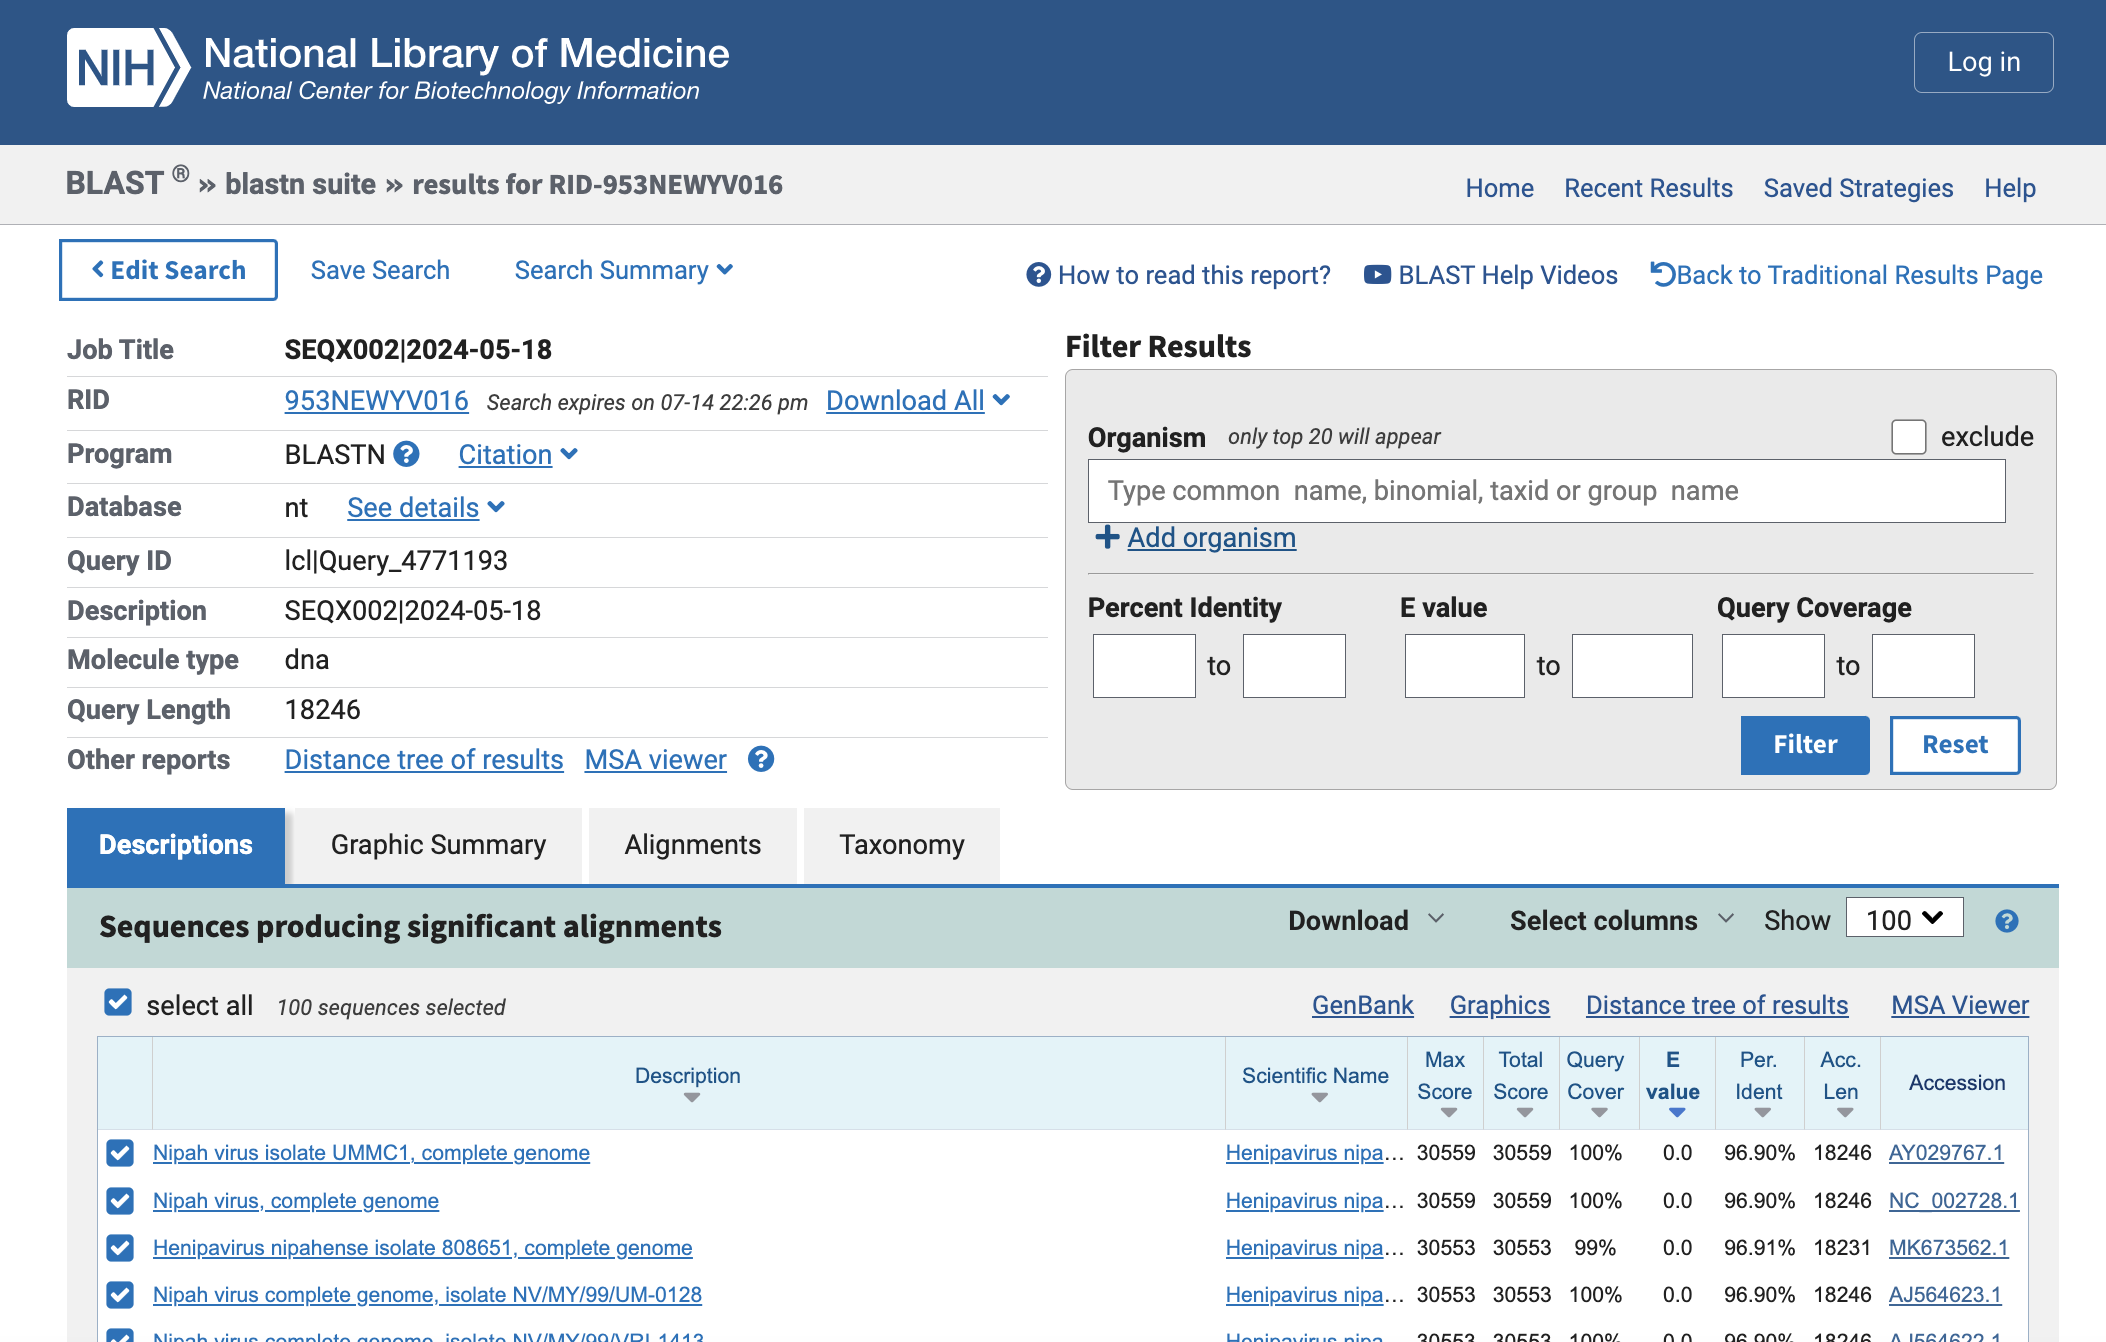2106x1342 pixels.
Task: Switch to the Graphic Summary tab
Action: click(x=438, y=845)
